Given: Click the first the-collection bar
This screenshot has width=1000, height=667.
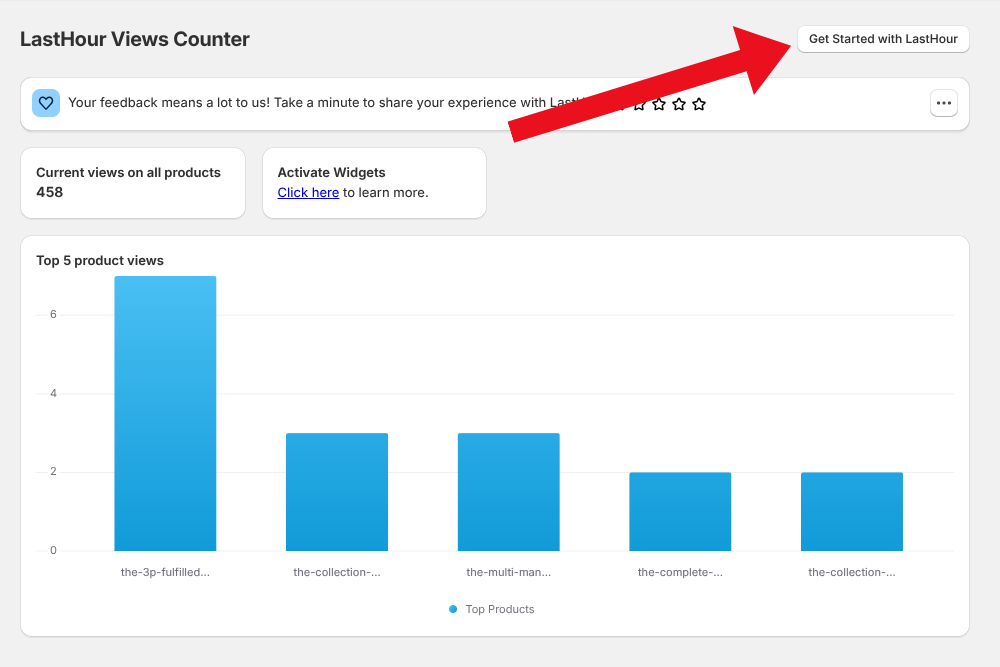Looking at the screenshot, I should tap(337, 491).
